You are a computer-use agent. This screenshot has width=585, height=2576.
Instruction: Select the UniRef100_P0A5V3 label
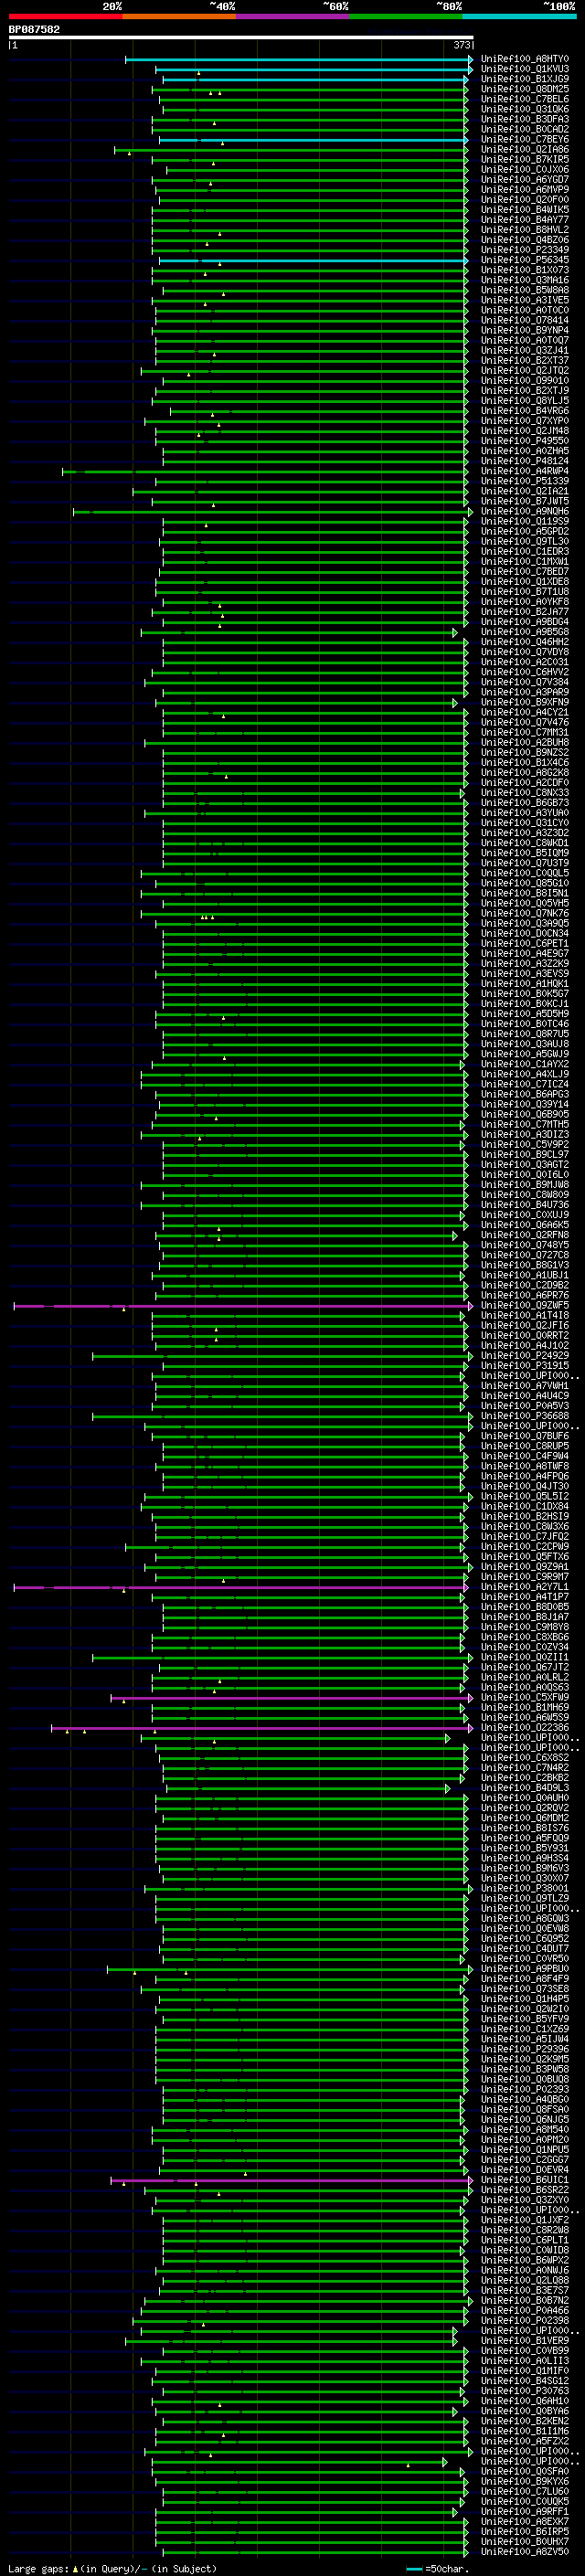525,1406
